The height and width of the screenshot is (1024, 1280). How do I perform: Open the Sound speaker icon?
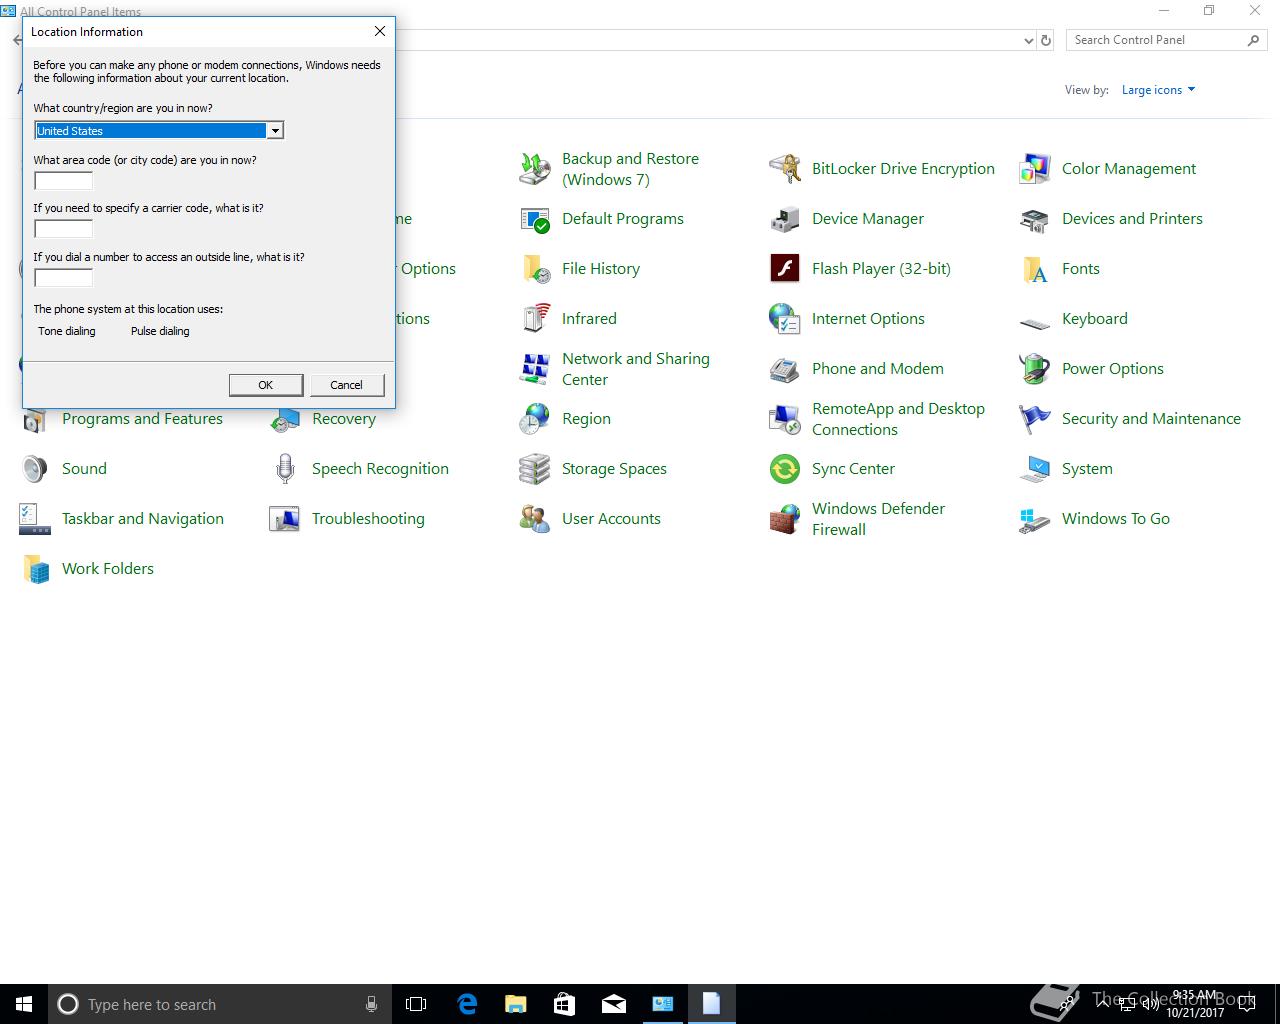(35, 469)
